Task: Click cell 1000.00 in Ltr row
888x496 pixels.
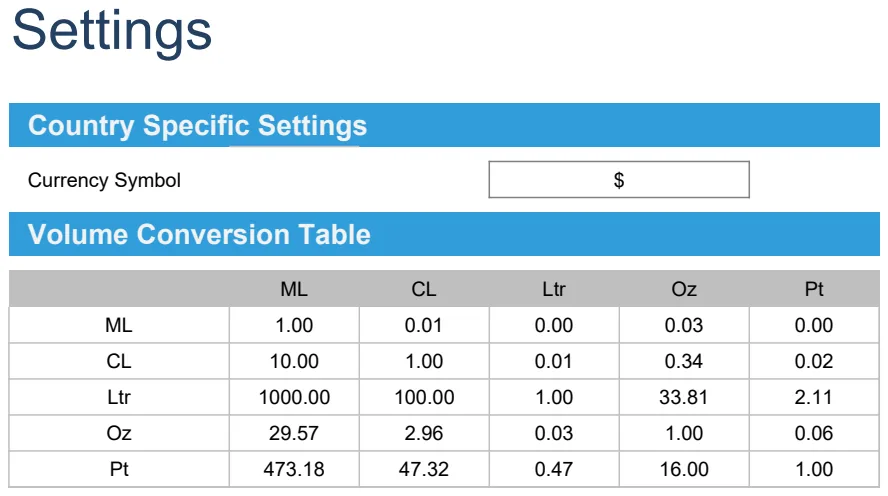Action: tap(294, 397)
